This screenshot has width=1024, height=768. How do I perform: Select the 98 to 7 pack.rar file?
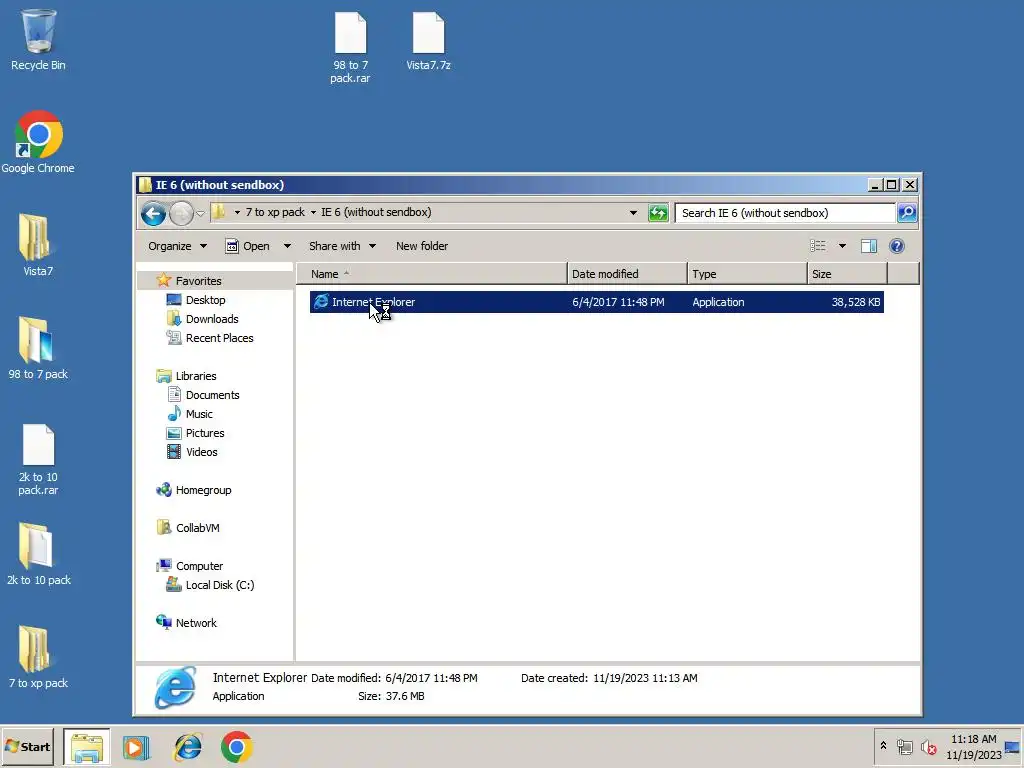point(350,48)
